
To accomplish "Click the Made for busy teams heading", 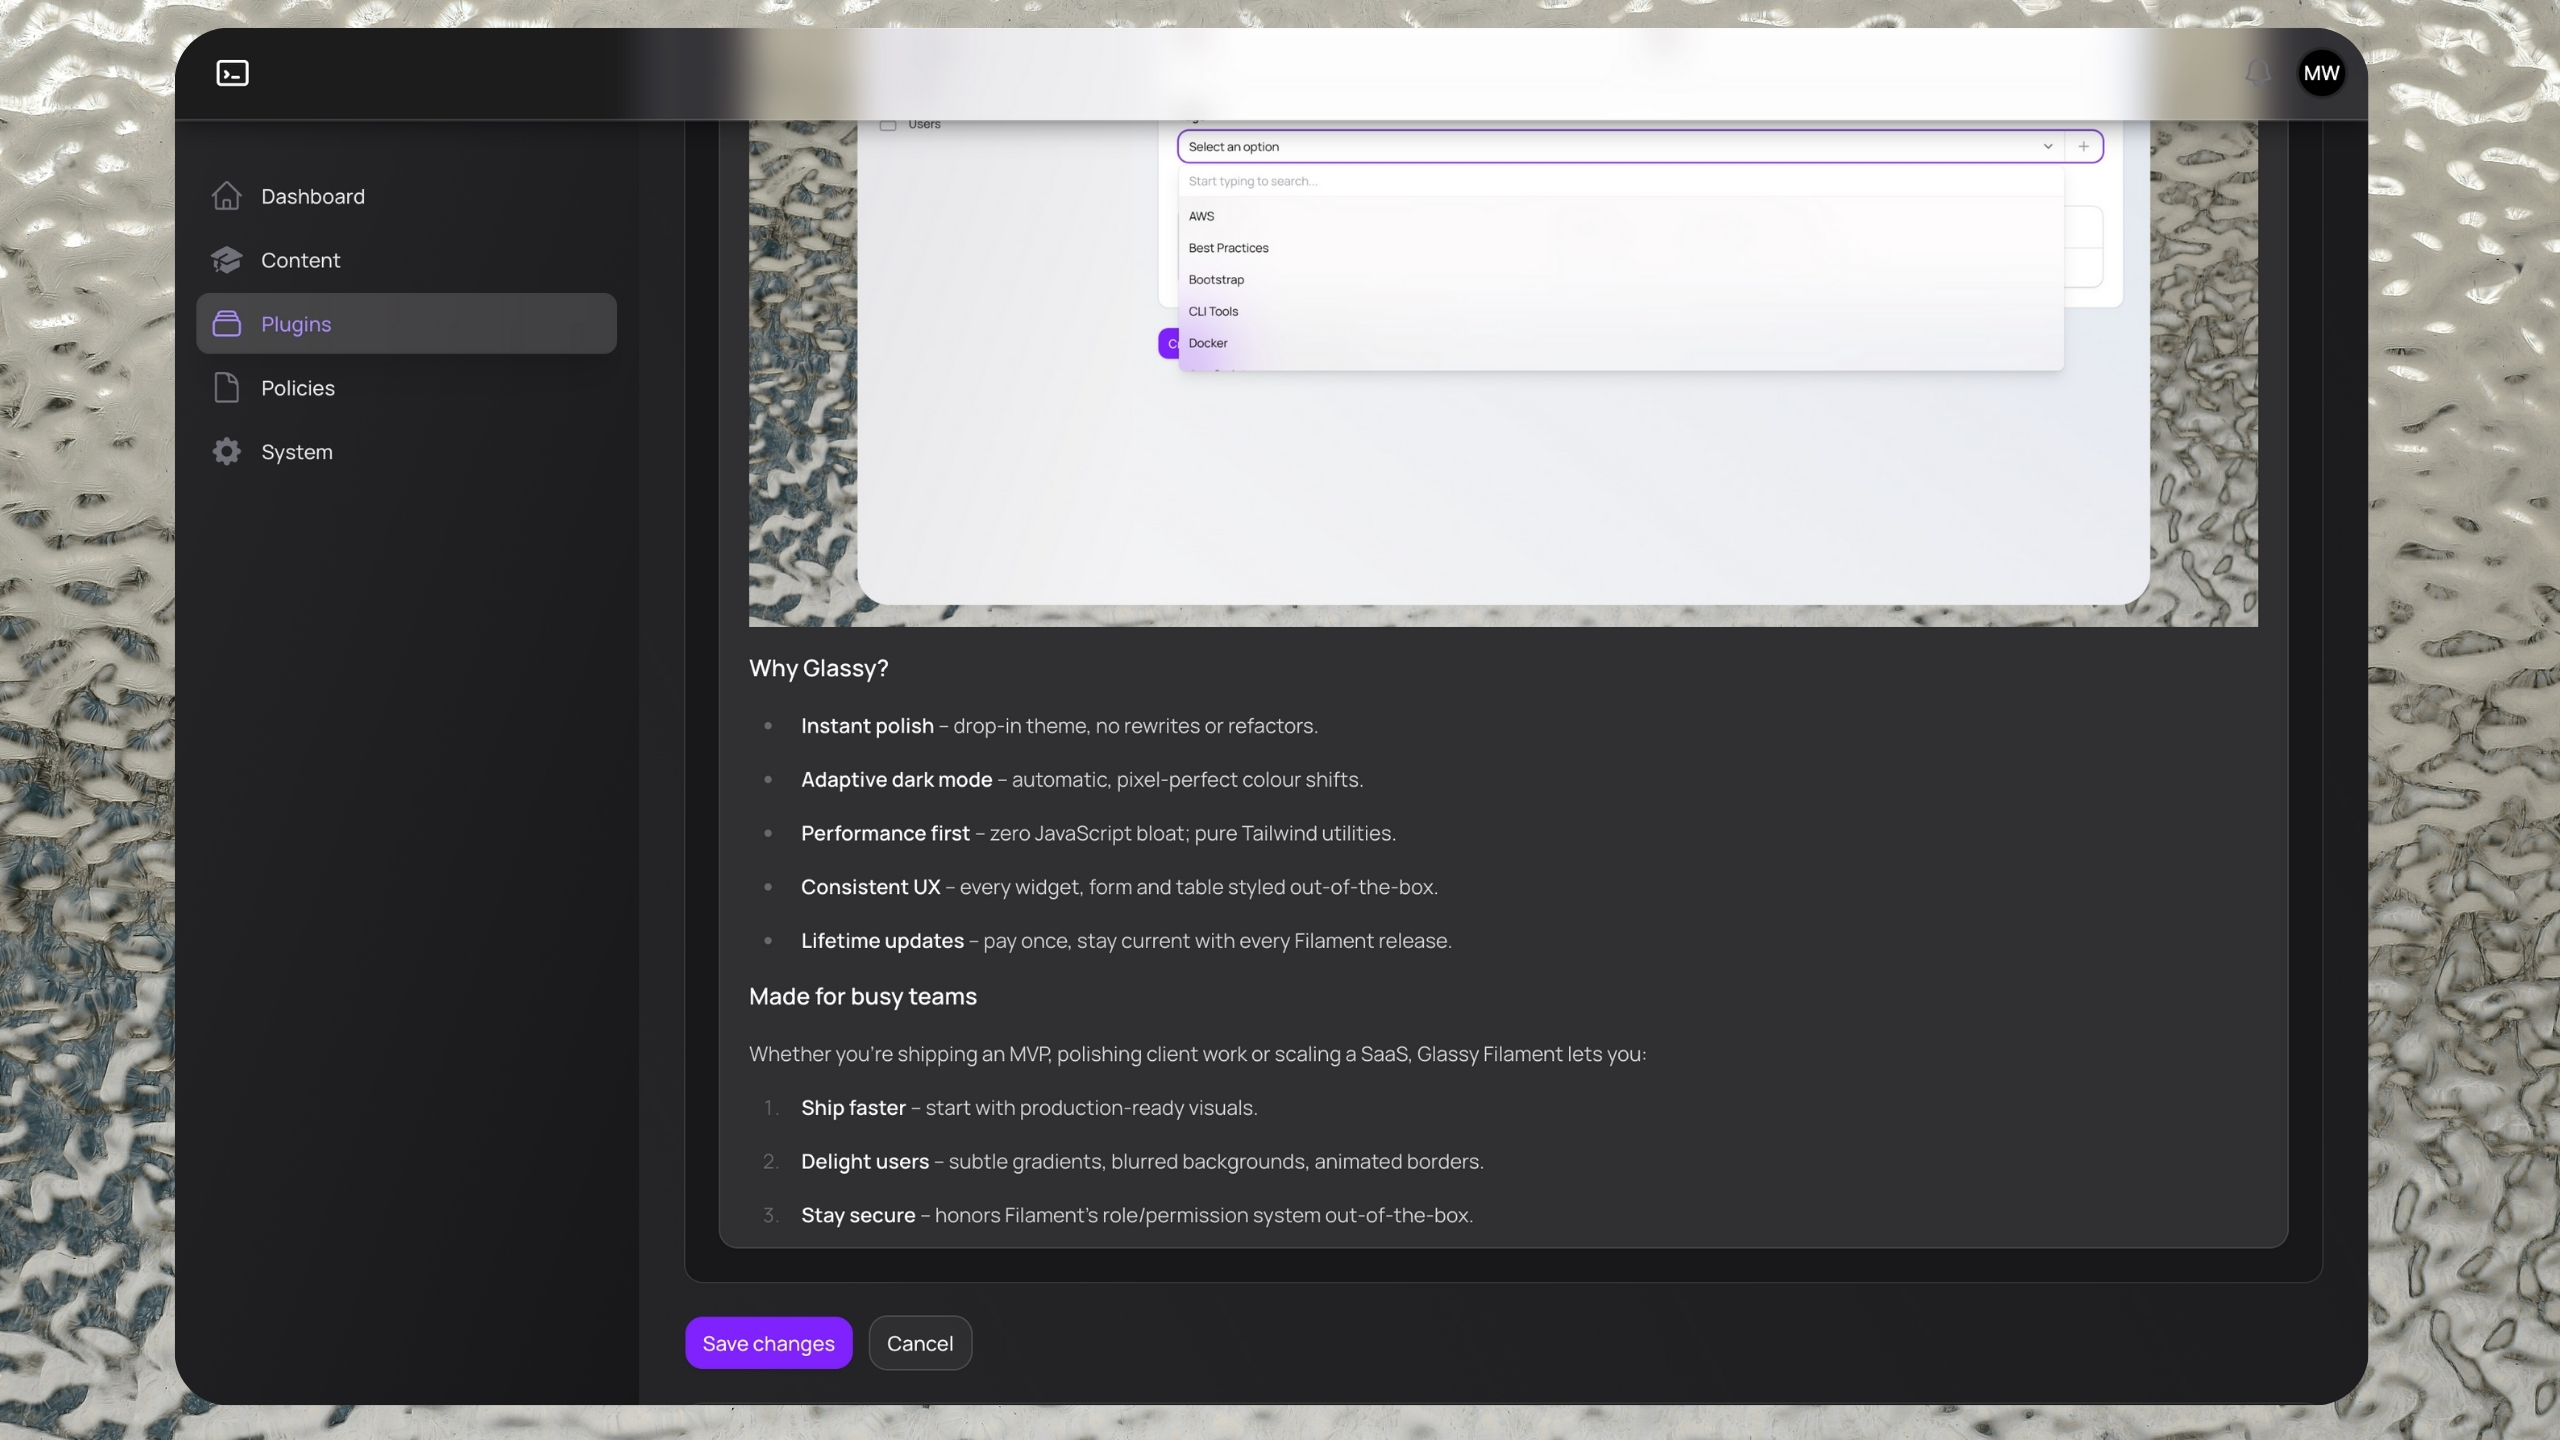I will tap(862, 997).
